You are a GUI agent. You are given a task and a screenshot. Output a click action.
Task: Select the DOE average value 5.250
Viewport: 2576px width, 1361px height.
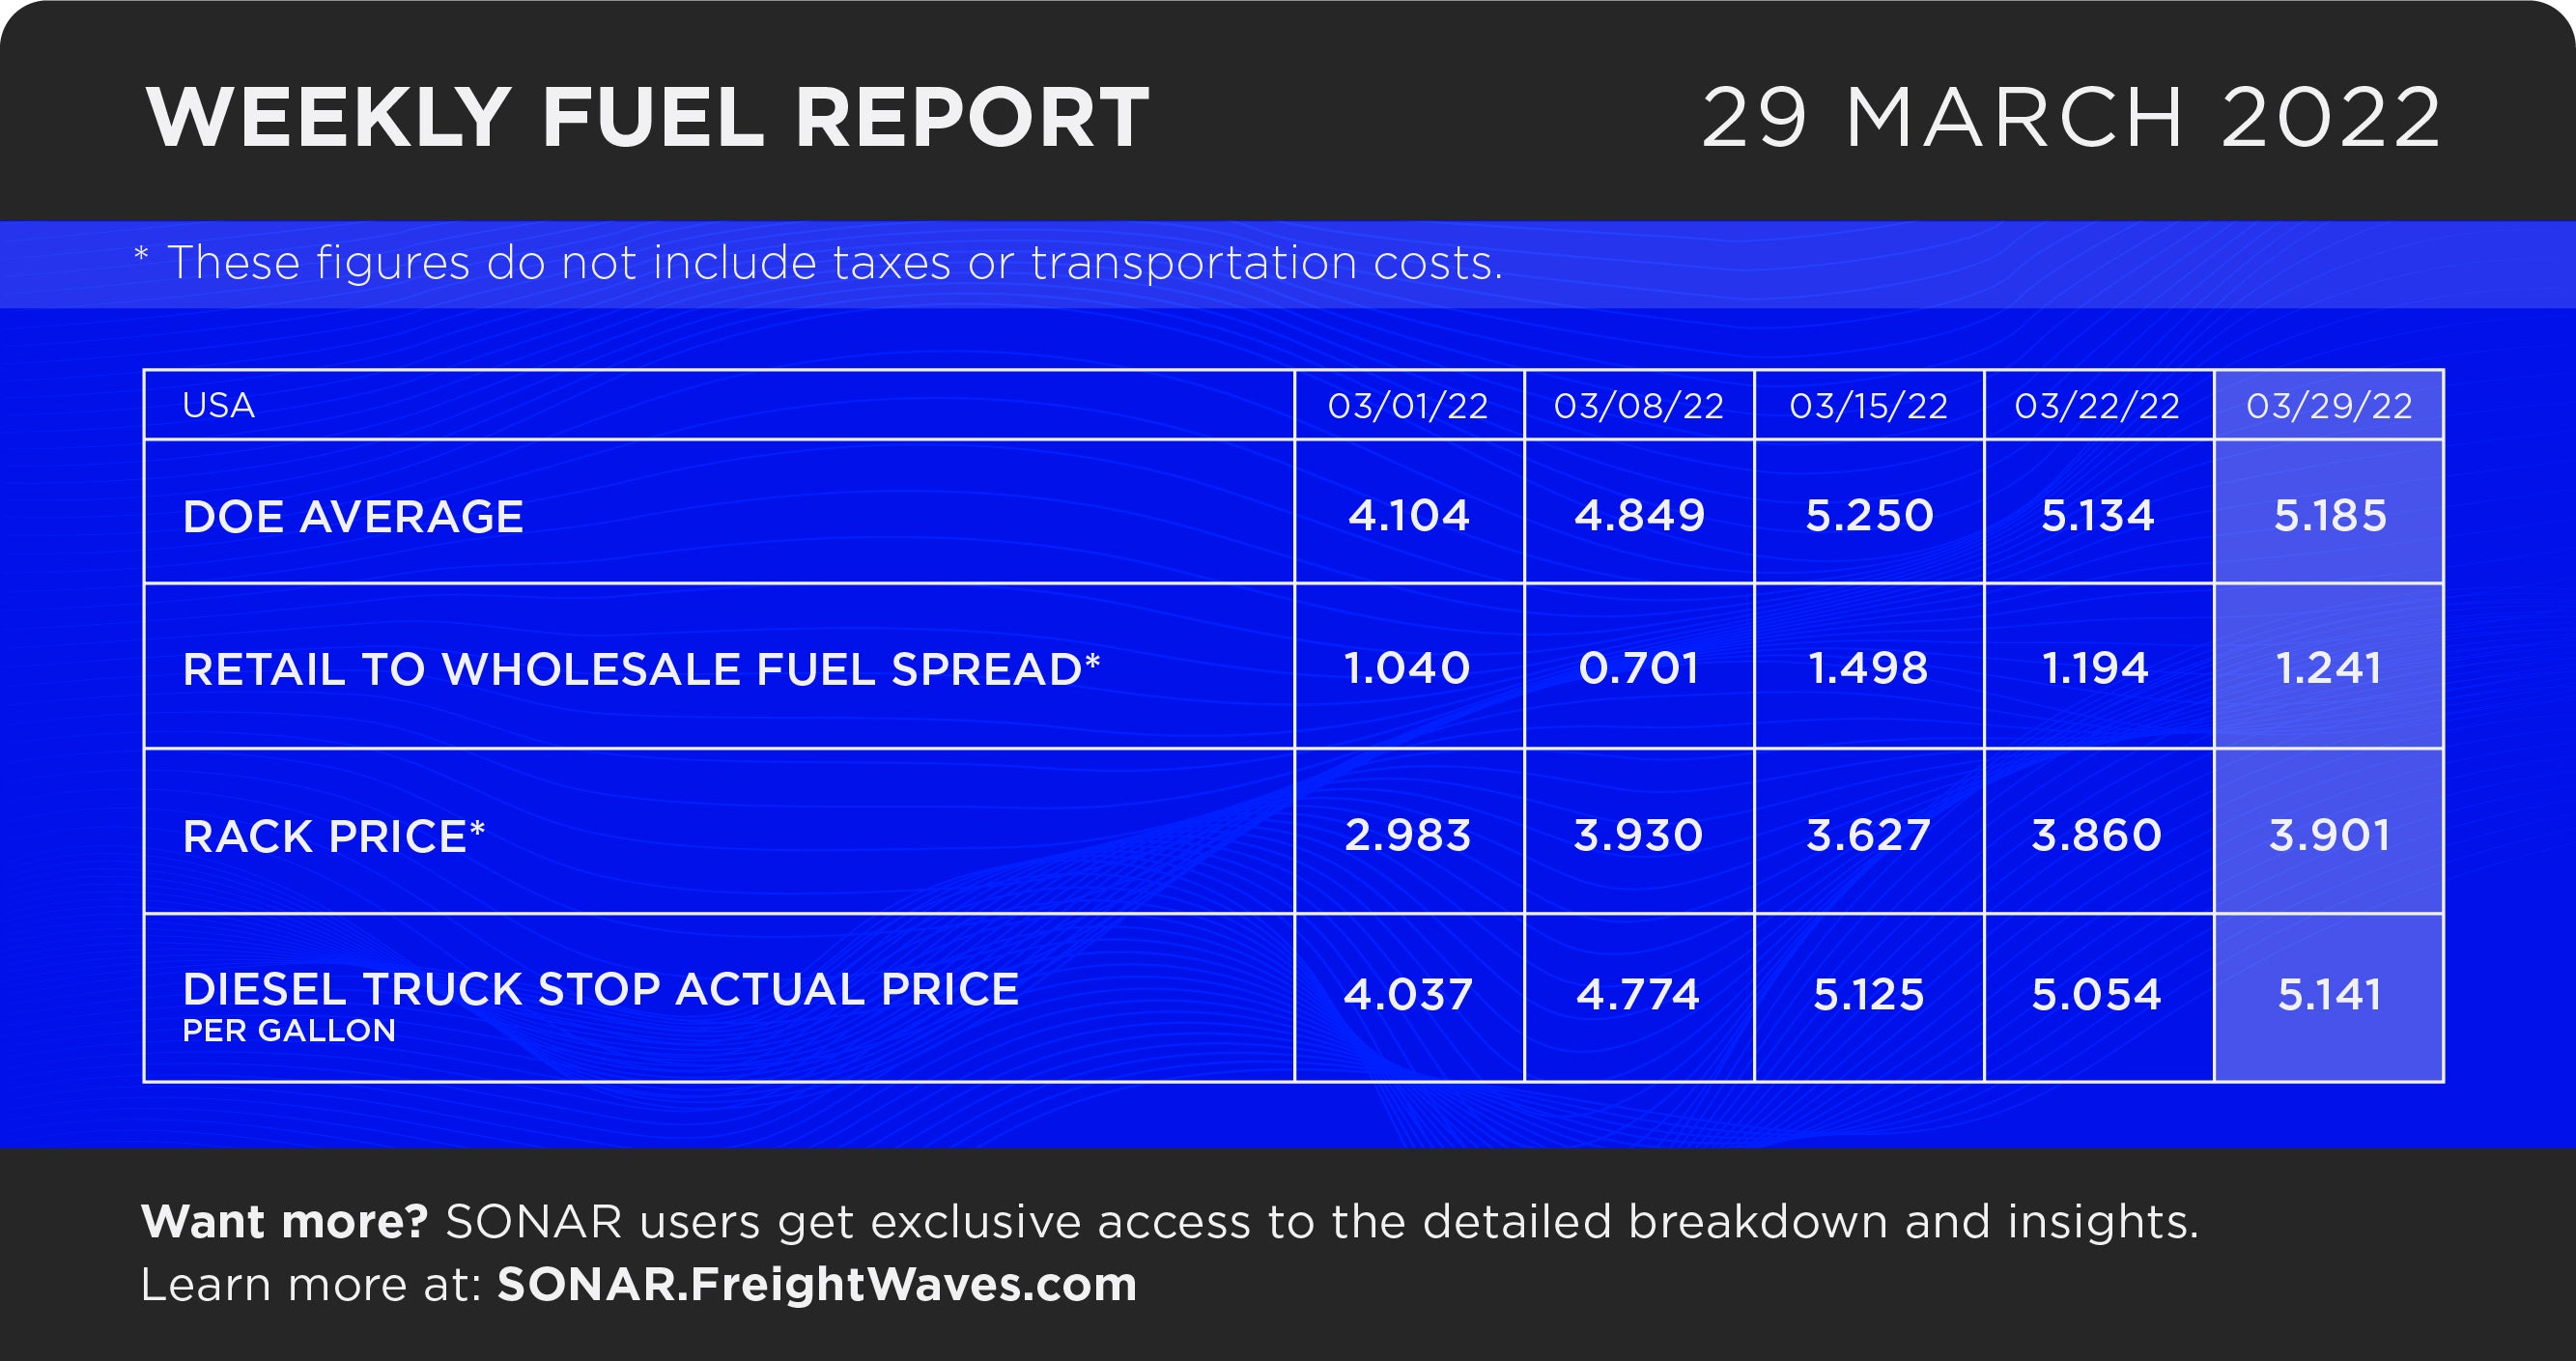[x=1869, y=516]
